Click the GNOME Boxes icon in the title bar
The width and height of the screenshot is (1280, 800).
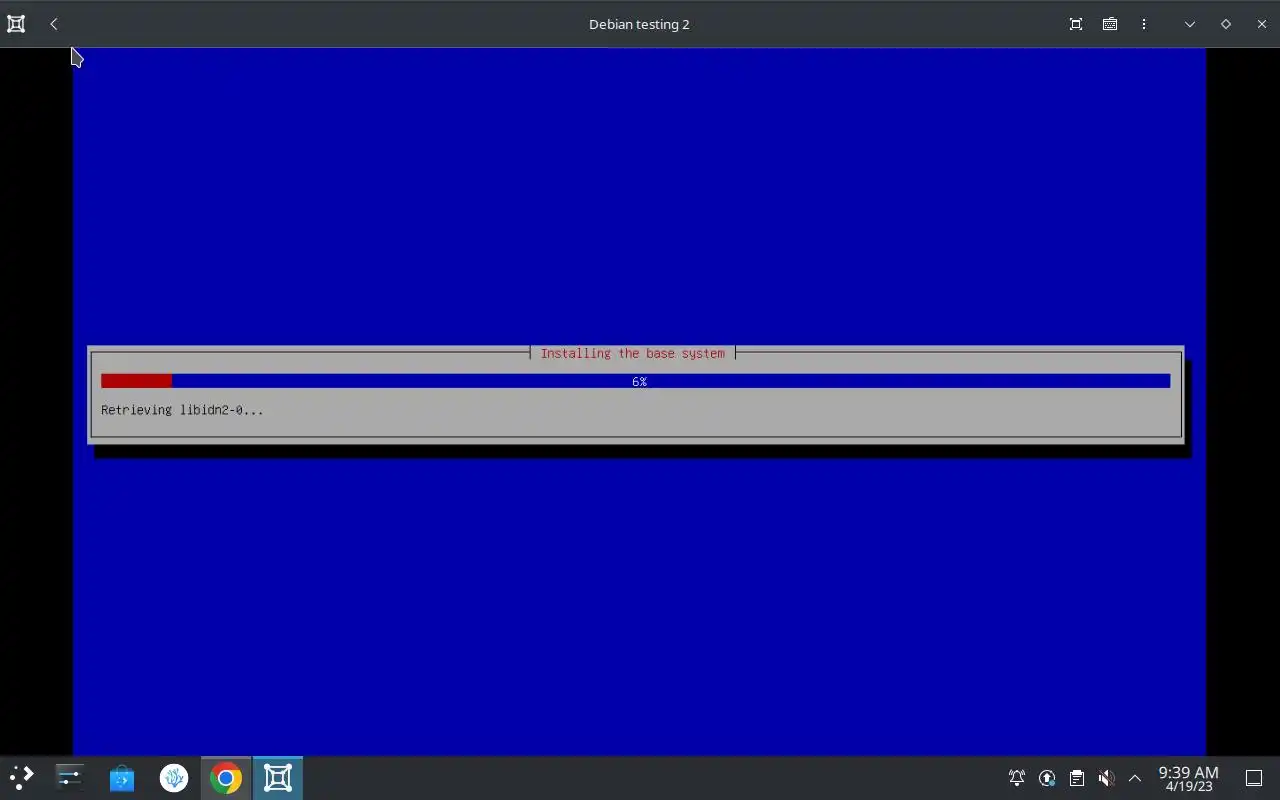click(x=16, y=24)
